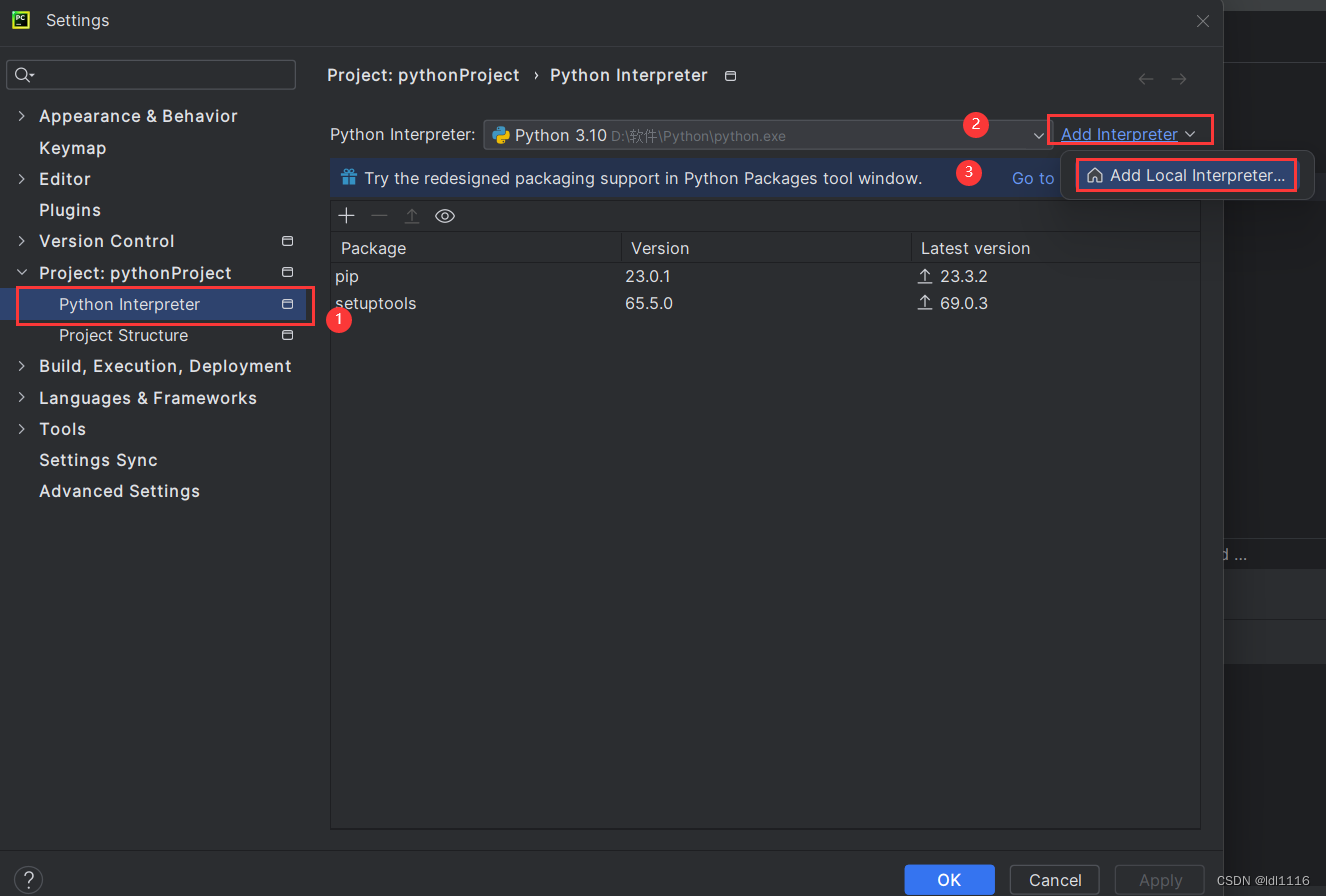Expand Appearance & Behavior section

point(21,116)
